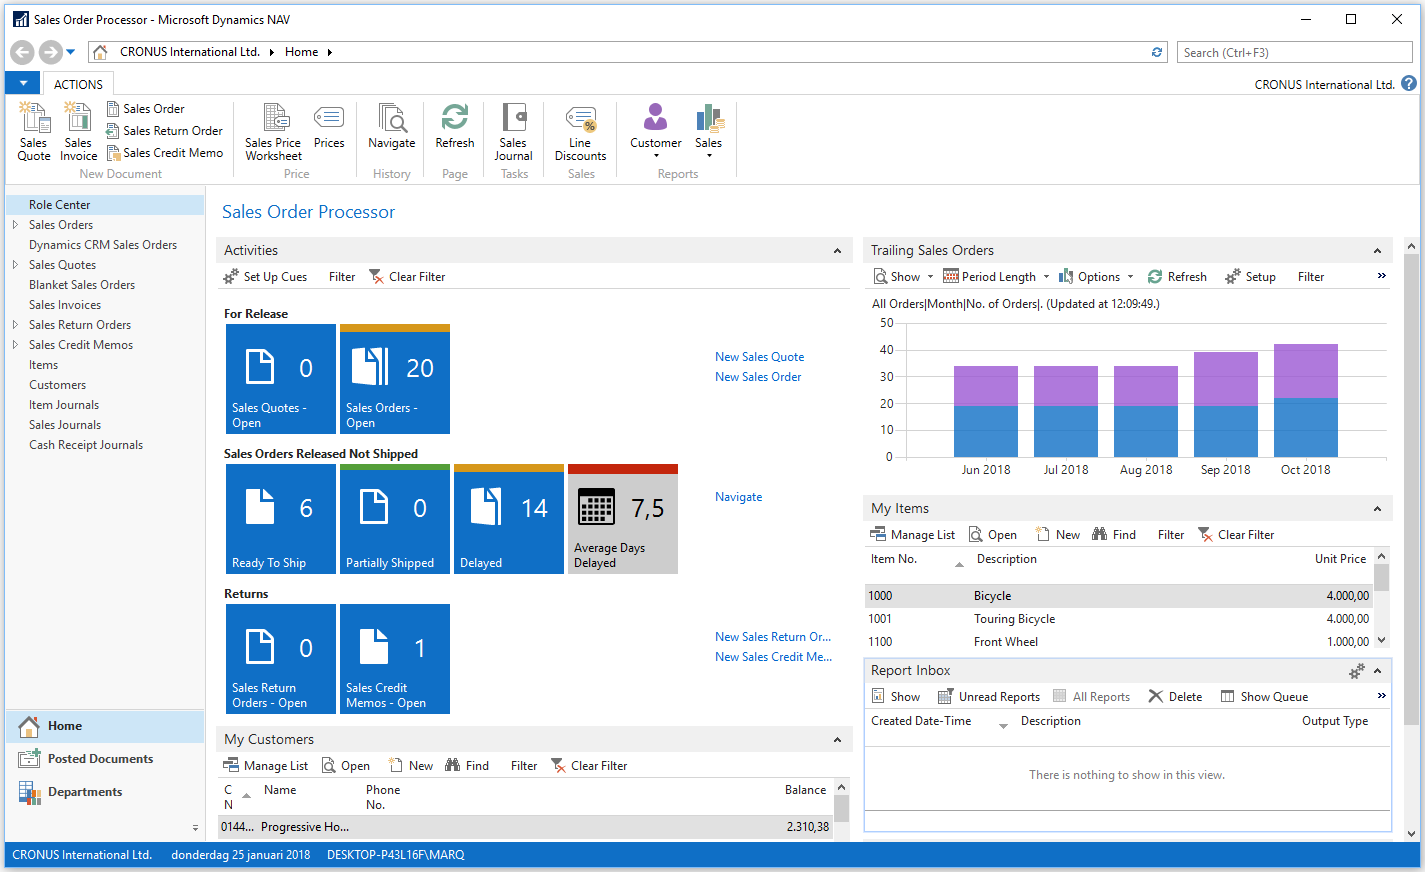Open the Sales Orders - Open tile
This screenshot has height=872, width=1425.
click(395, 379)
